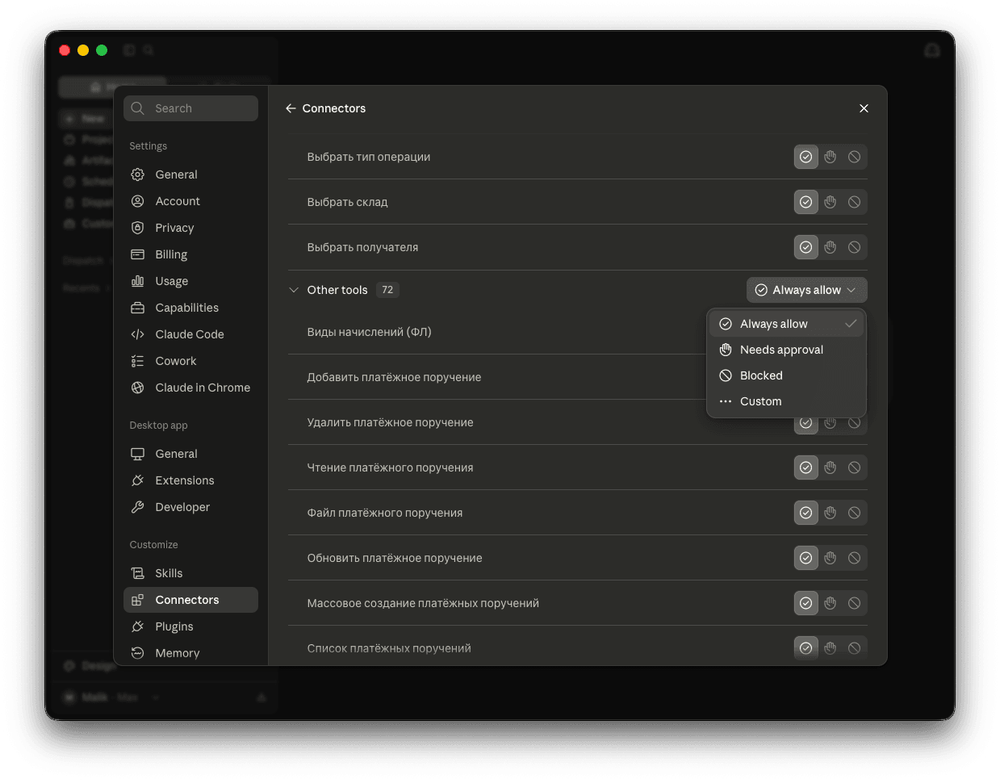
Task: Collapse the Other tools section chevron
Action: pyautogui.click(x=293, y=290)
